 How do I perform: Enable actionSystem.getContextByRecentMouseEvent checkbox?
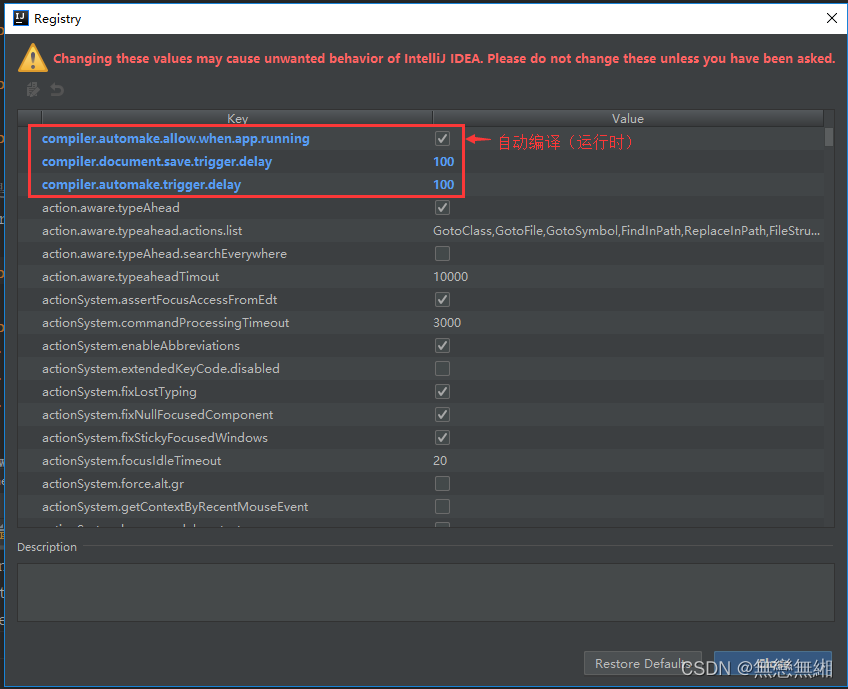pos(442,507)
